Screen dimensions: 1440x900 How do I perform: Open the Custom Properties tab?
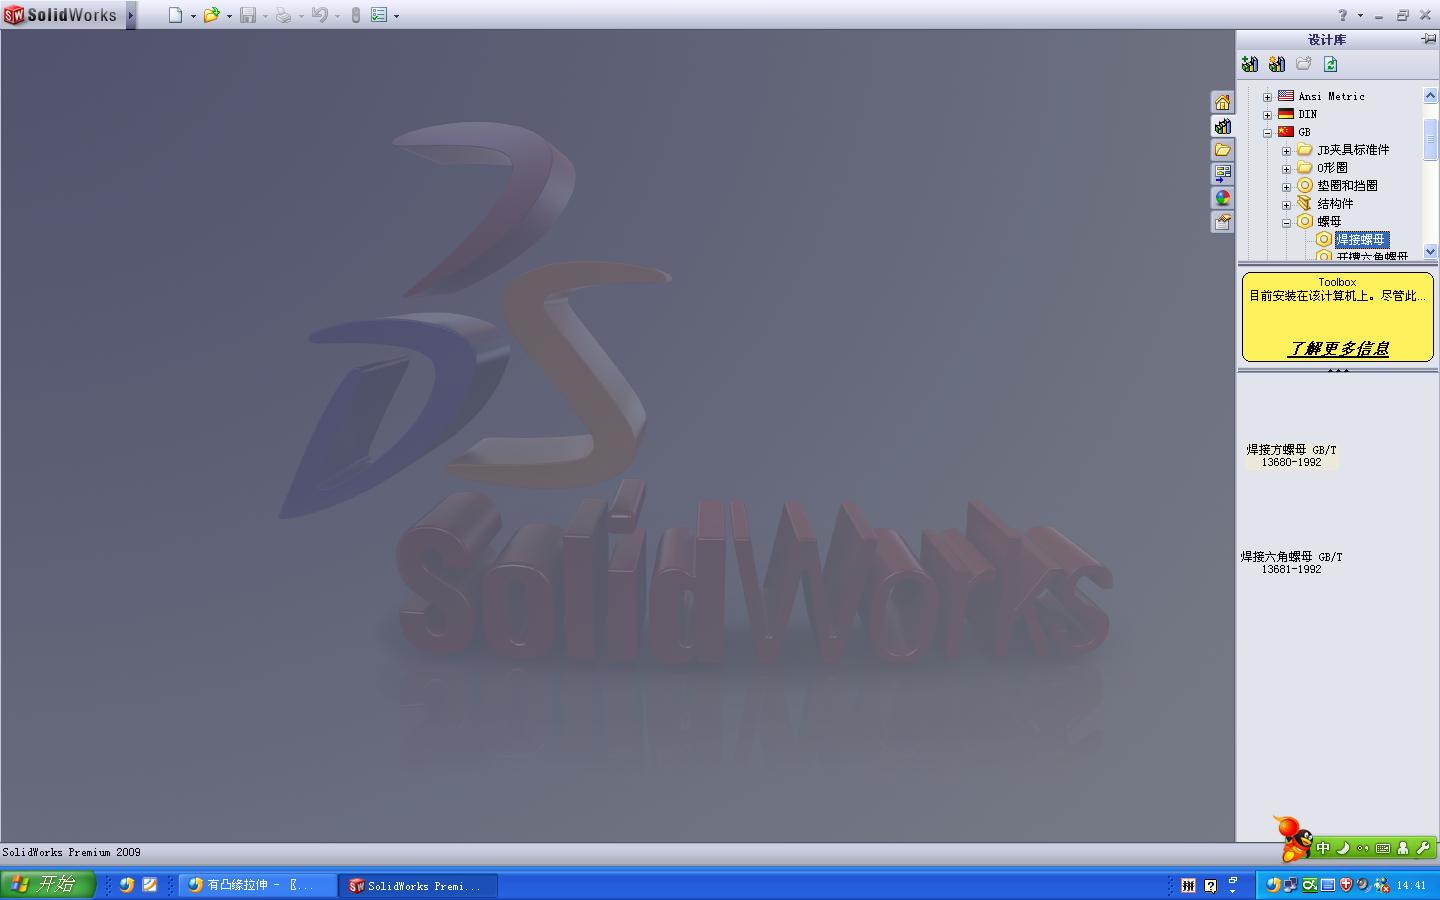pos(1222,222)
